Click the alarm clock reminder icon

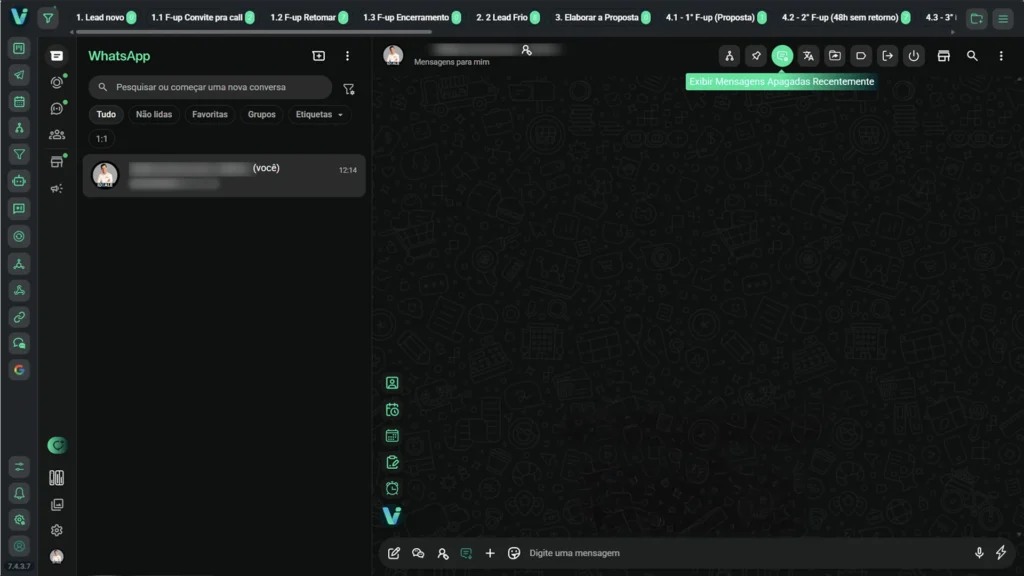(392, 488)
